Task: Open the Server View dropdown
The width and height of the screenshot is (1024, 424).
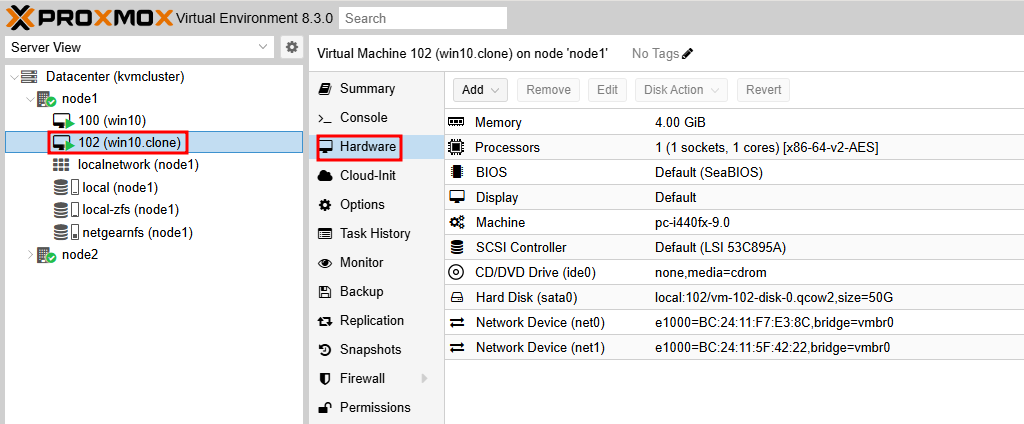Action: click(x=262, y=47)
